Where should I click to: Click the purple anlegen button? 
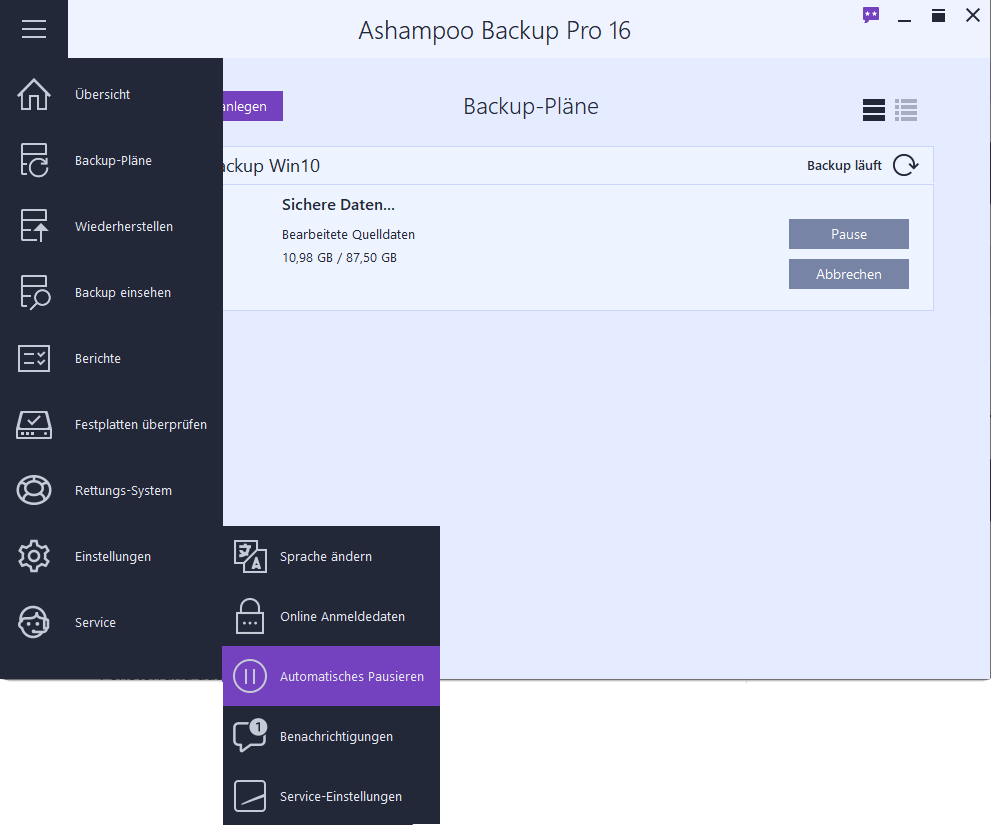pos(253,106)
